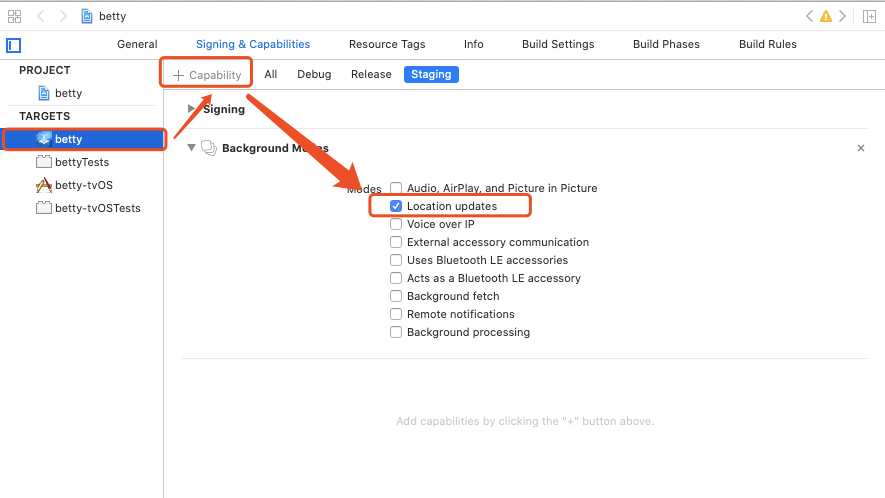Click the yellow warning issue icon

(x=826, y=16)
